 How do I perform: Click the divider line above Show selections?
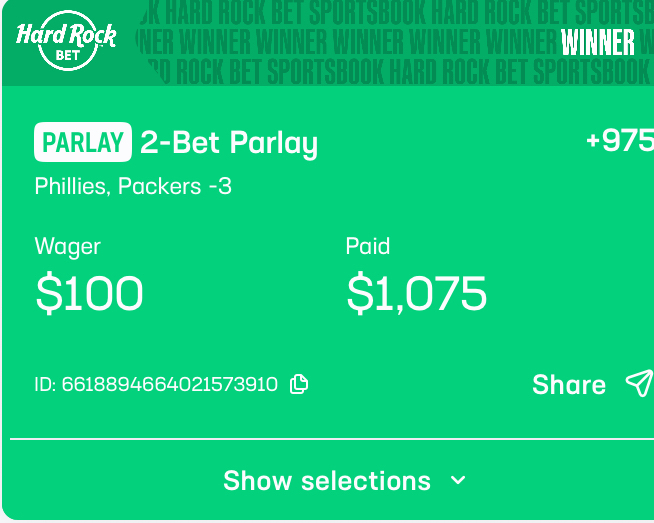[330, 438]
